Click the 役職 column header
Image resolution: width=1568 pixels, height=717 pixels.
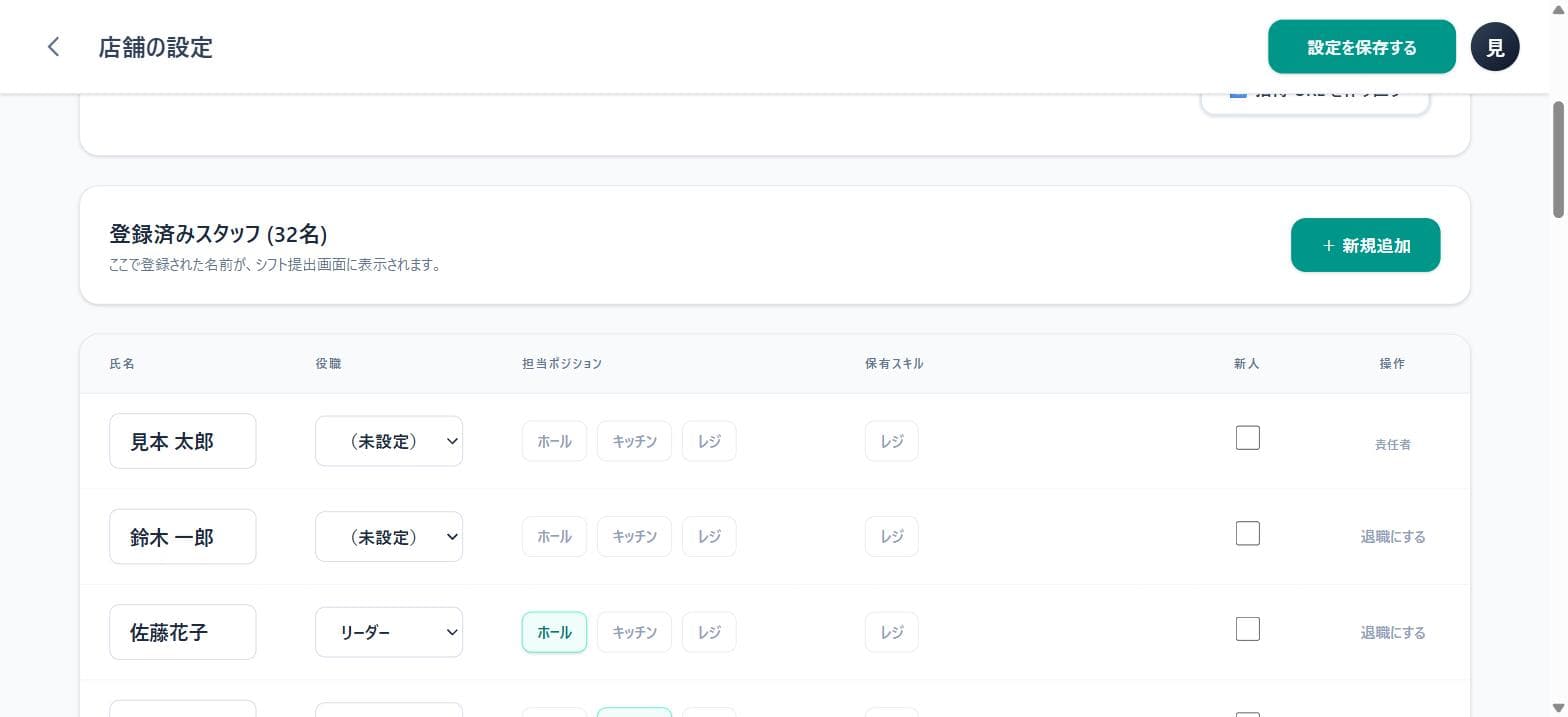point(328,364)
